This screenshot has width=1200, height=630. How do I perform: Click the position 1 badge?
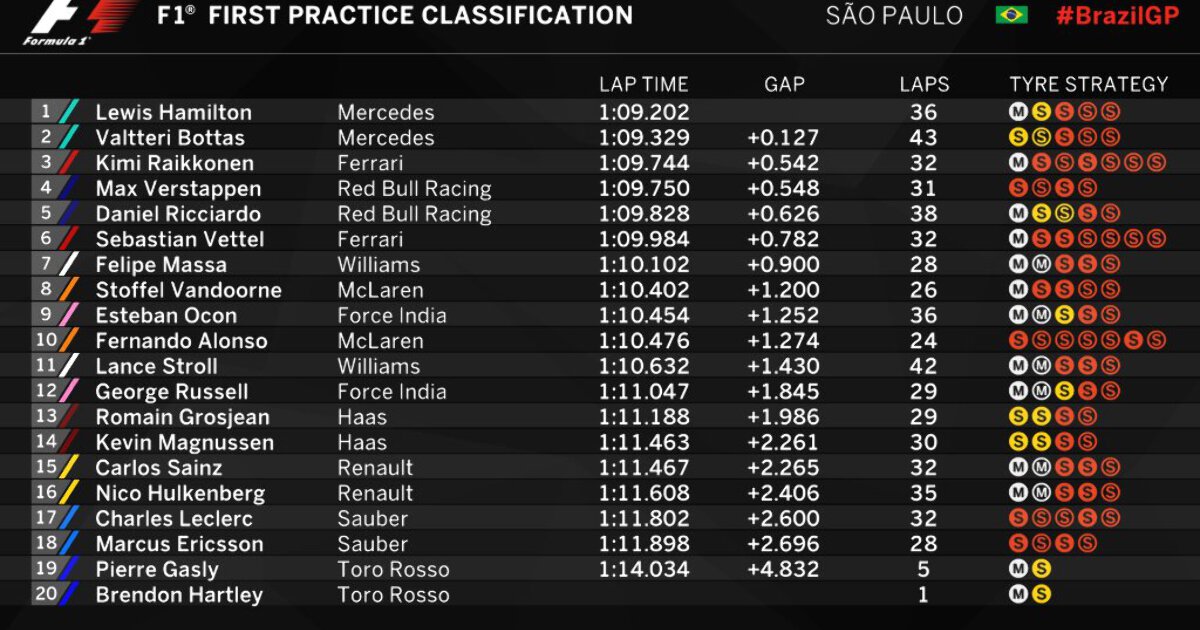47,112
